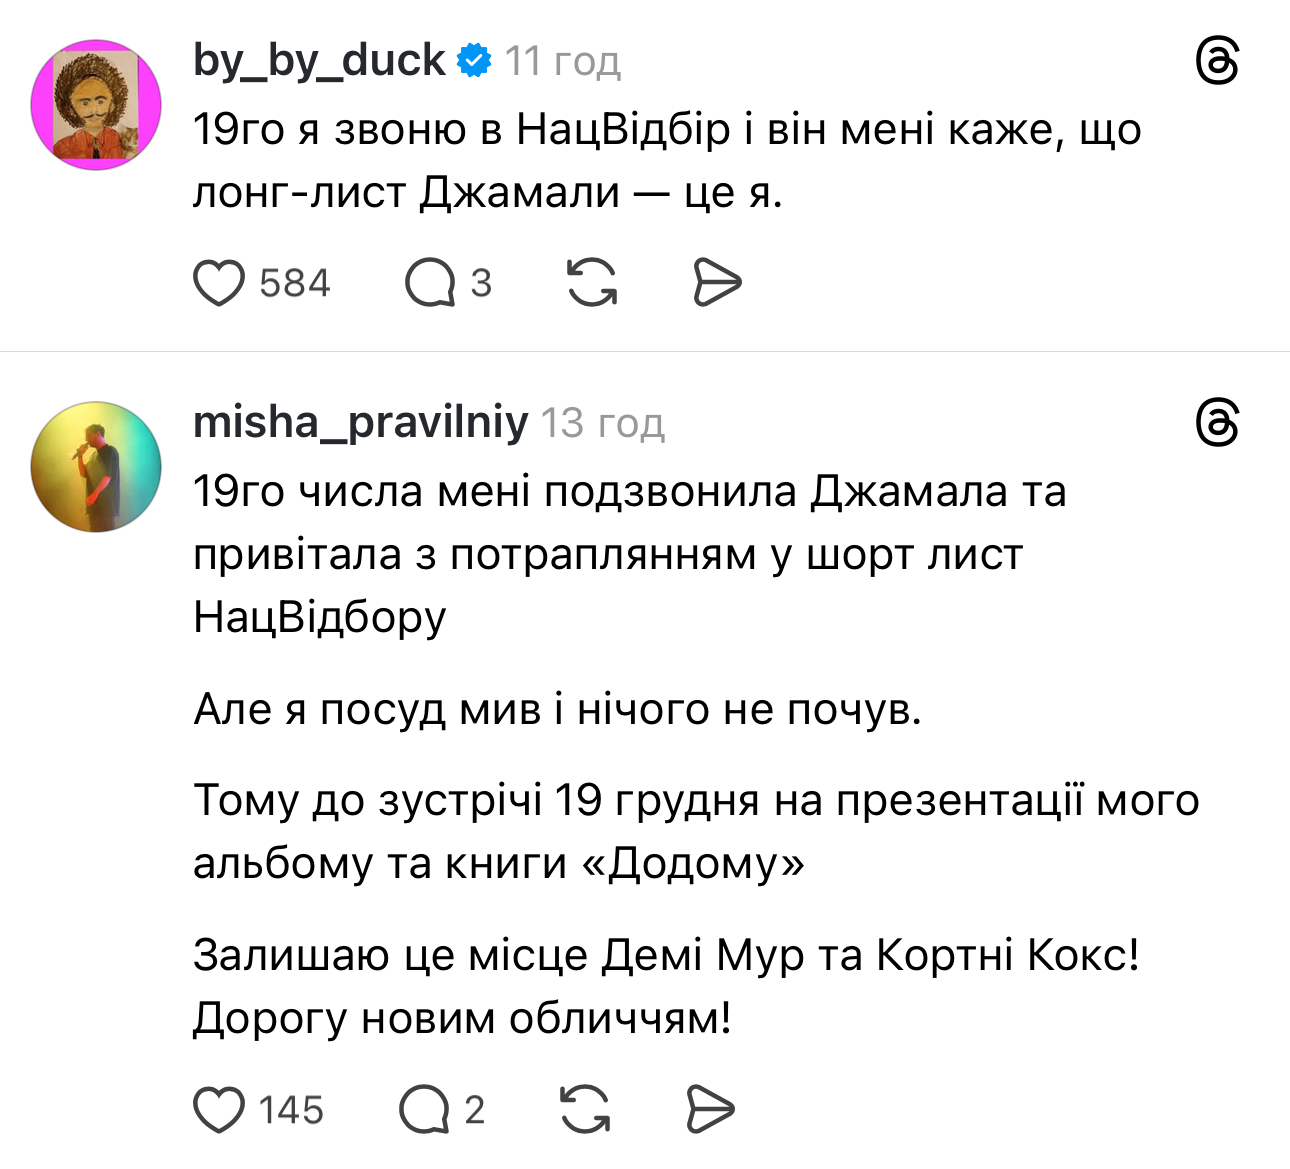The height and width of the screenshot is (1169, 1290).
Task: Like the misha_pravilniy post
Action: coord(219,1110)
